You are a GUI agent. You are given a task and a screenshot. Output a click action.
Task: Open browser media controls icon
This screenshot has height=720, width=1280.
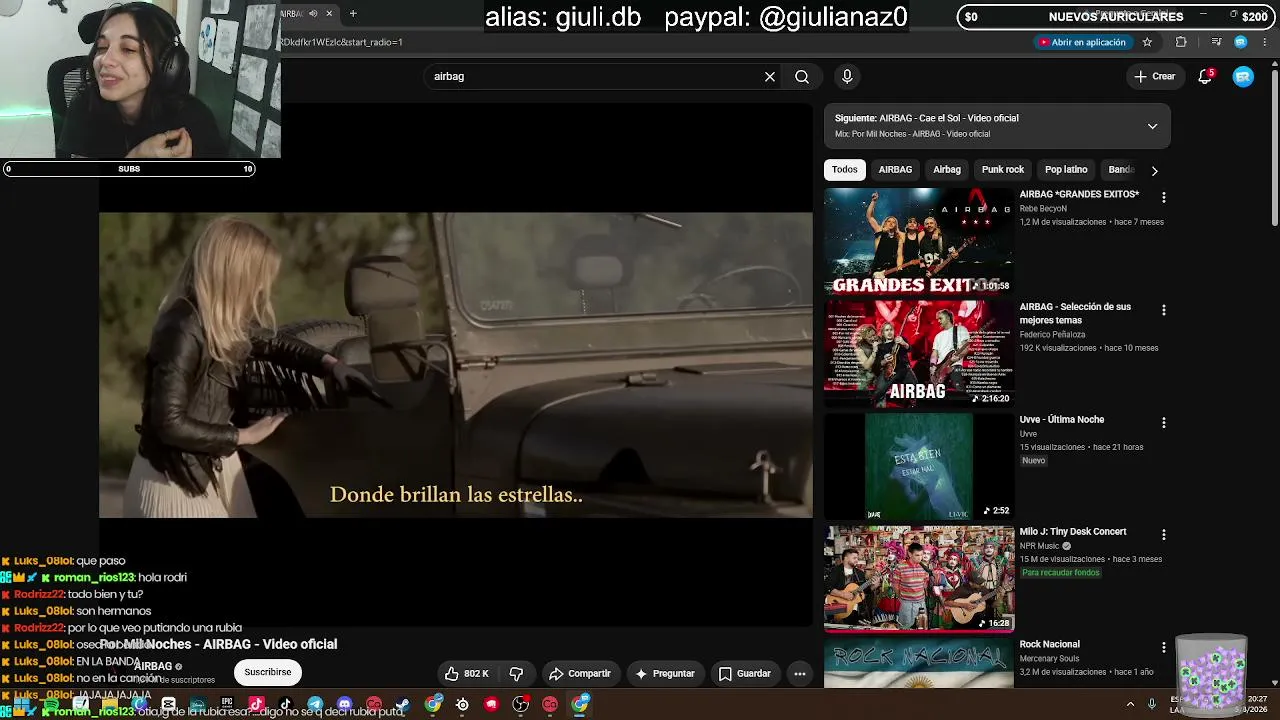click(1216, 42)
